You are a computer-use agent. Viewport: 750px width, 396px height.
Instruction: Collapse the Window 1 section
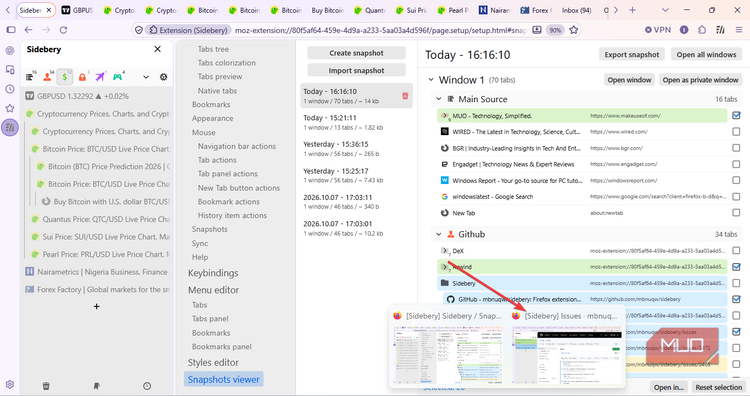pyautogui.click(x=431, y=80)
